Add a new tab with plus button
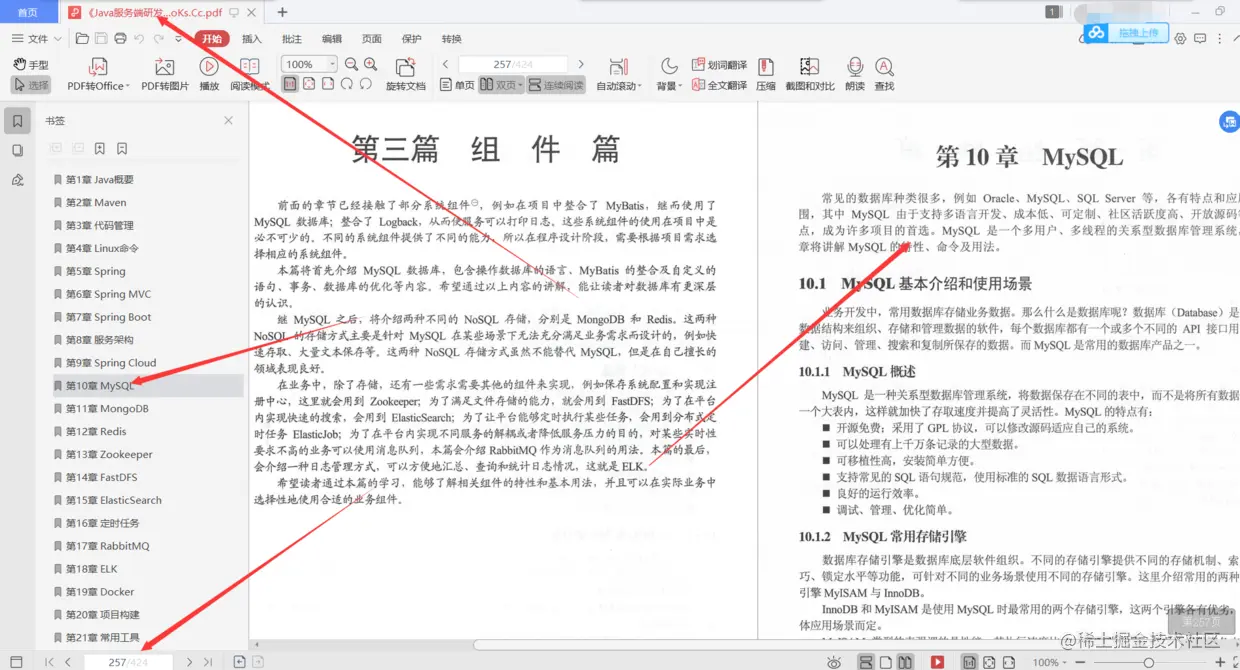The height and width of the screenshot is (670, 1240). [283, 12]
